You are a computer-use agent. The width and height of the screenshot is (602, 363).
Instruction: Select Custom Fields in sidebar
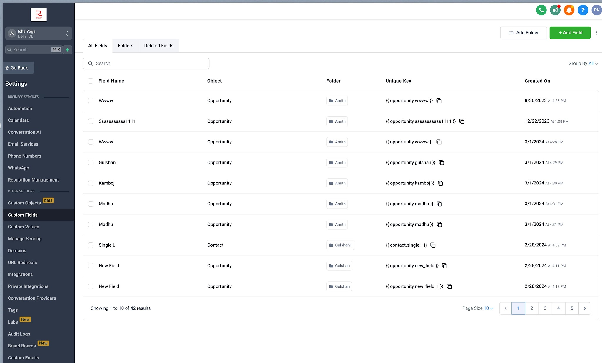23,215
